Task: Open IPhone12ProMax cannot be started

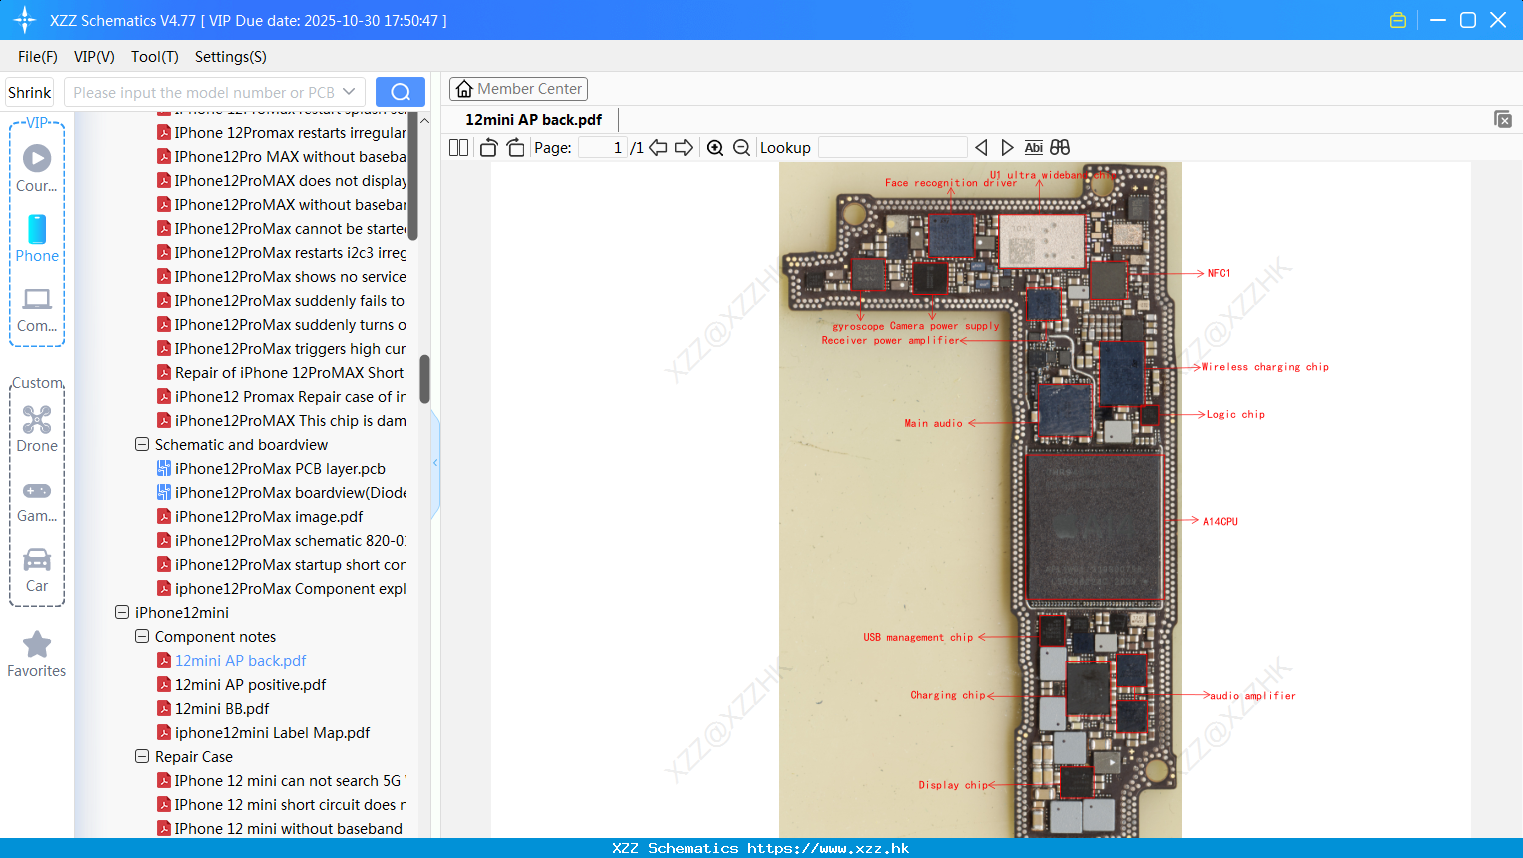Action: click(290, 228)
